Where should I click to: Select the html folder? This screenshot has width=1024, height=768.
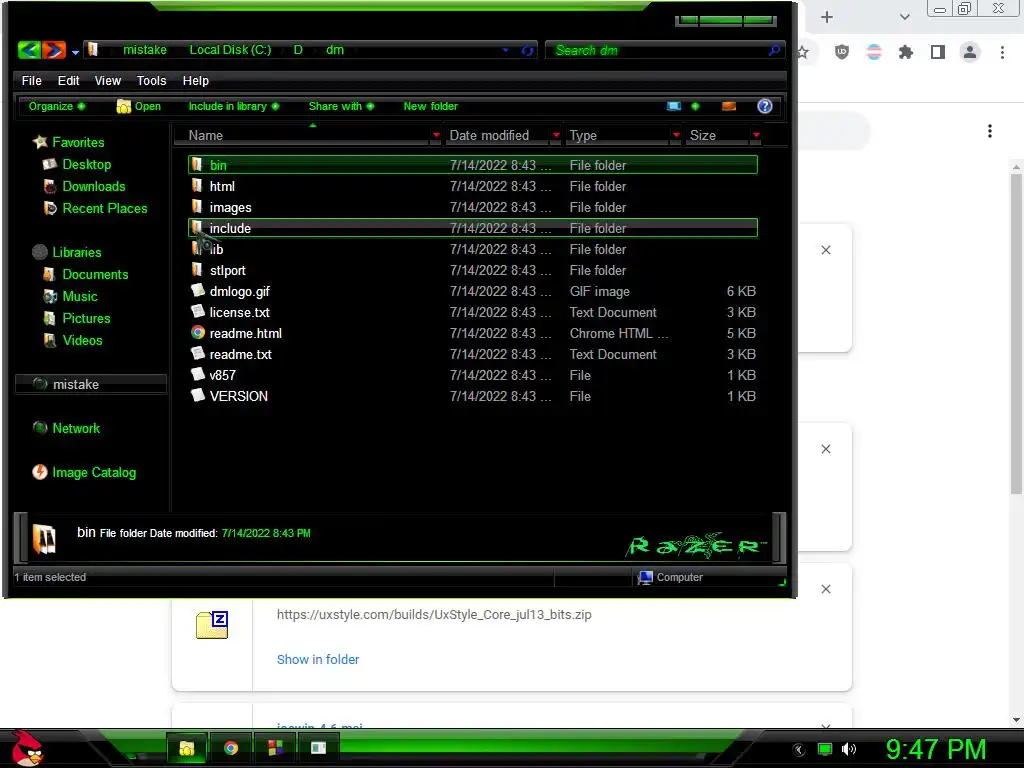tap(473, 186)
